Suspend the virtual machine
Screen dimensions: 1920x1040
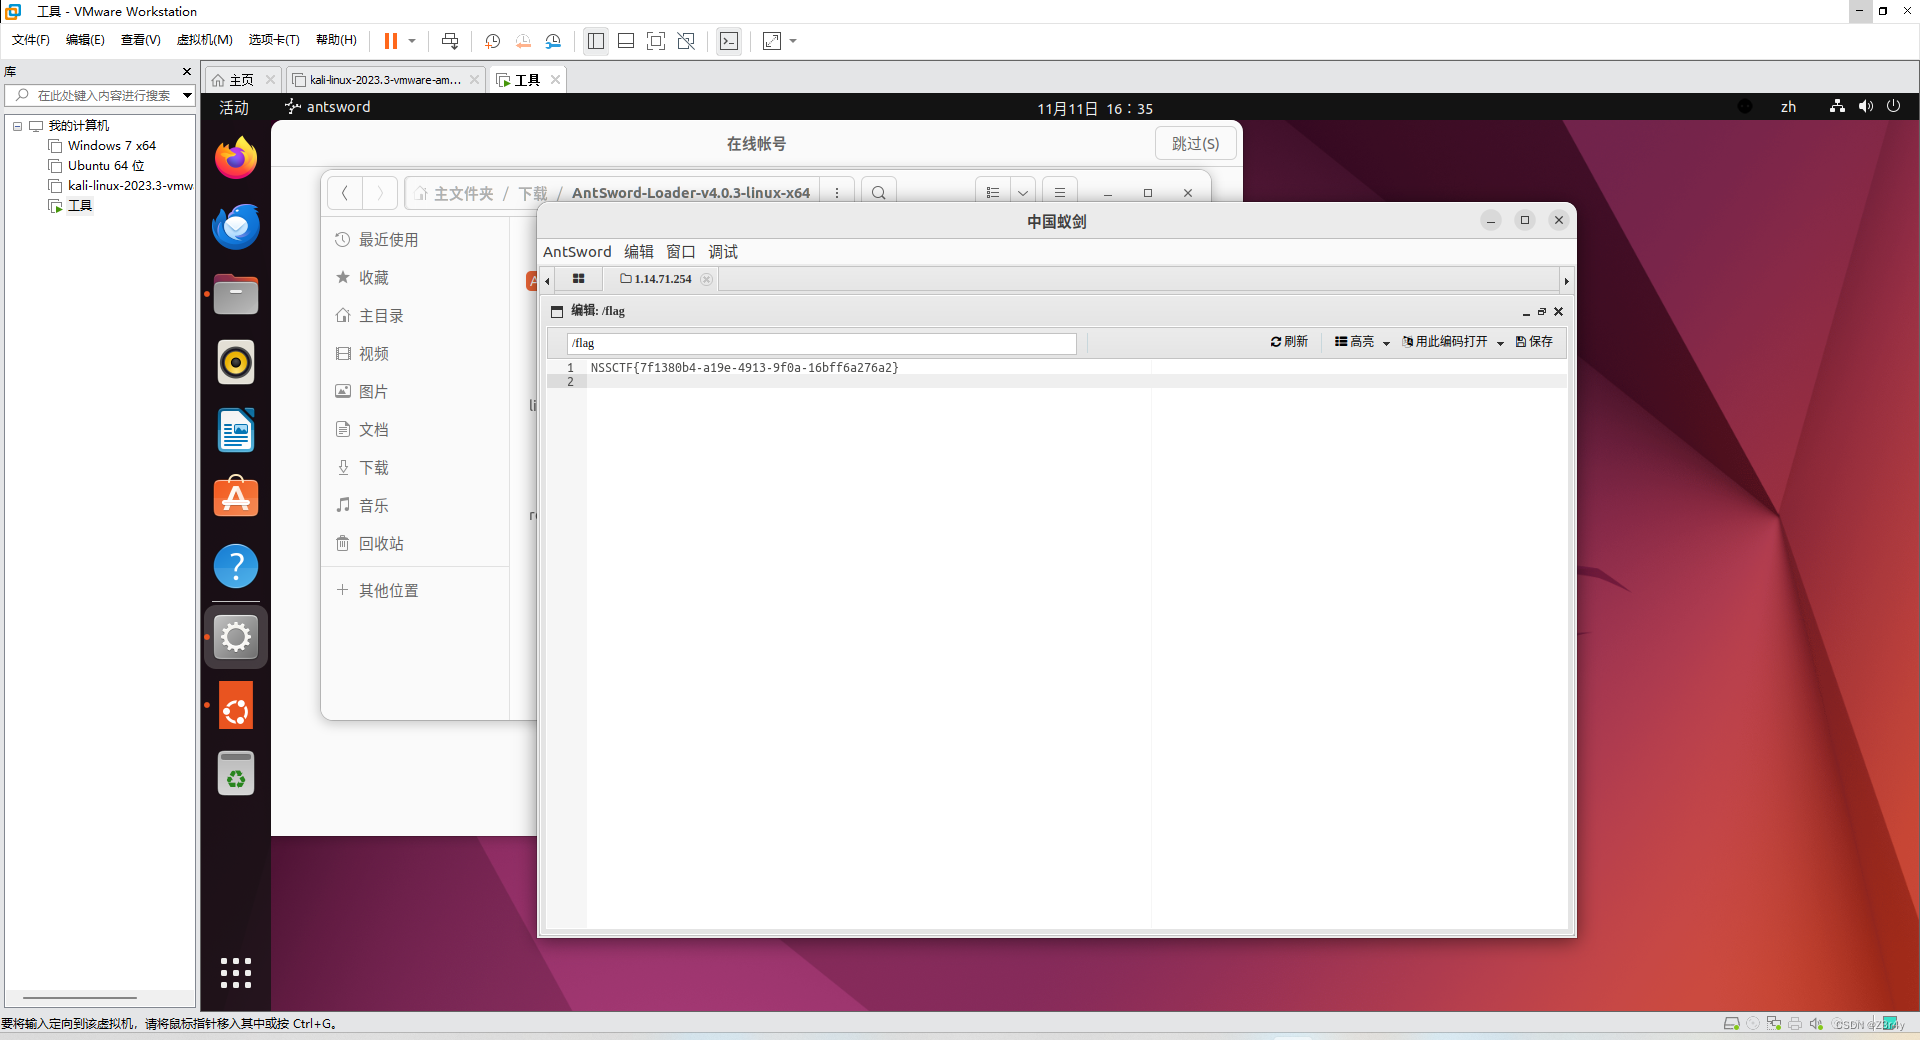click(x=392, y=41)
